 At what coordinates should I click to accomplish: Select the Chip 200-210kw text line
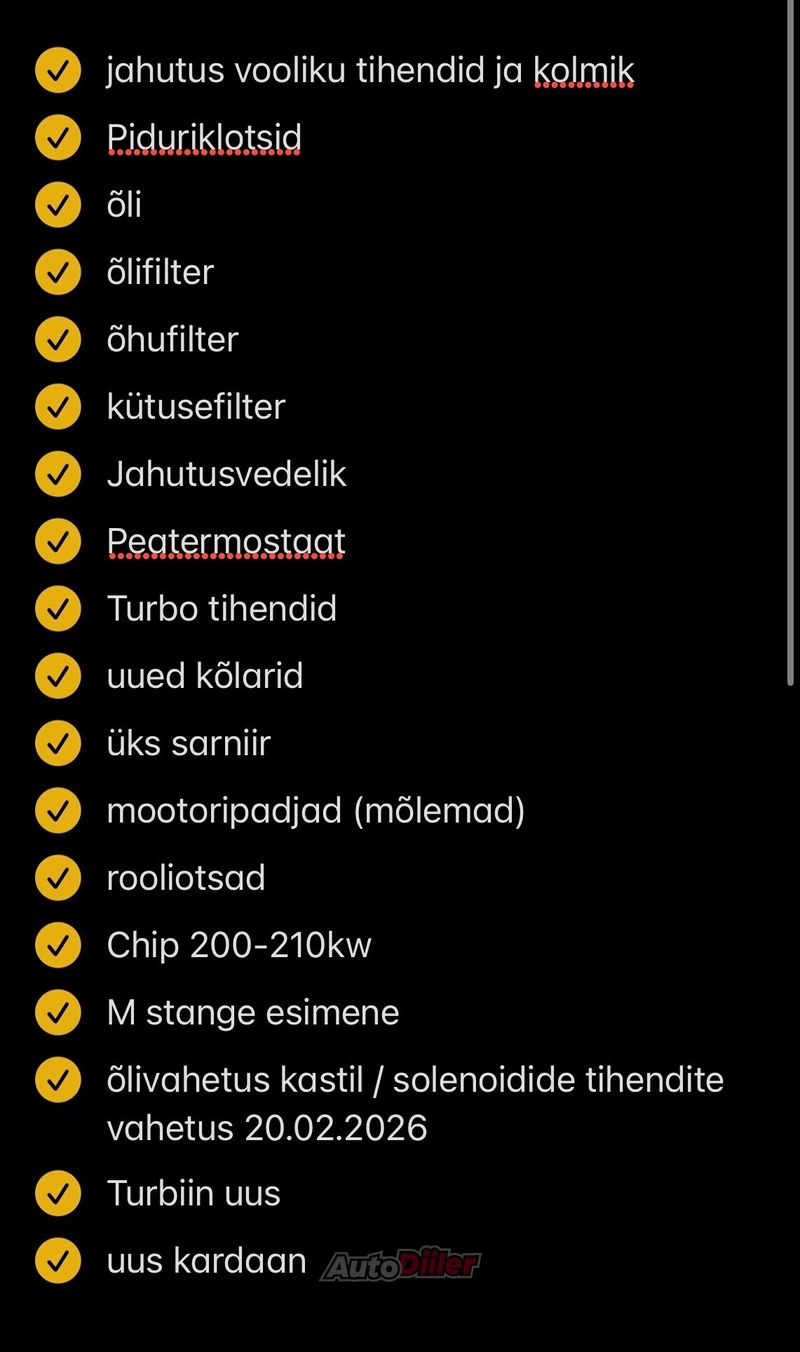tap(239, 945)
